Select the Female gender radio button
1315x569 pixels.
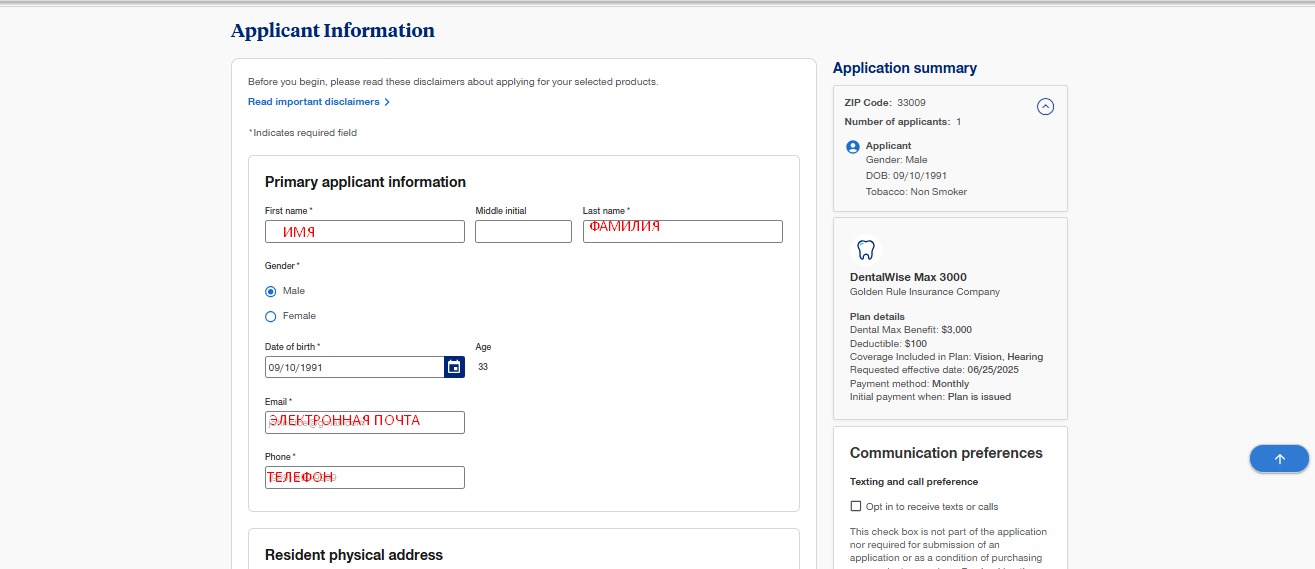point(270,316)
